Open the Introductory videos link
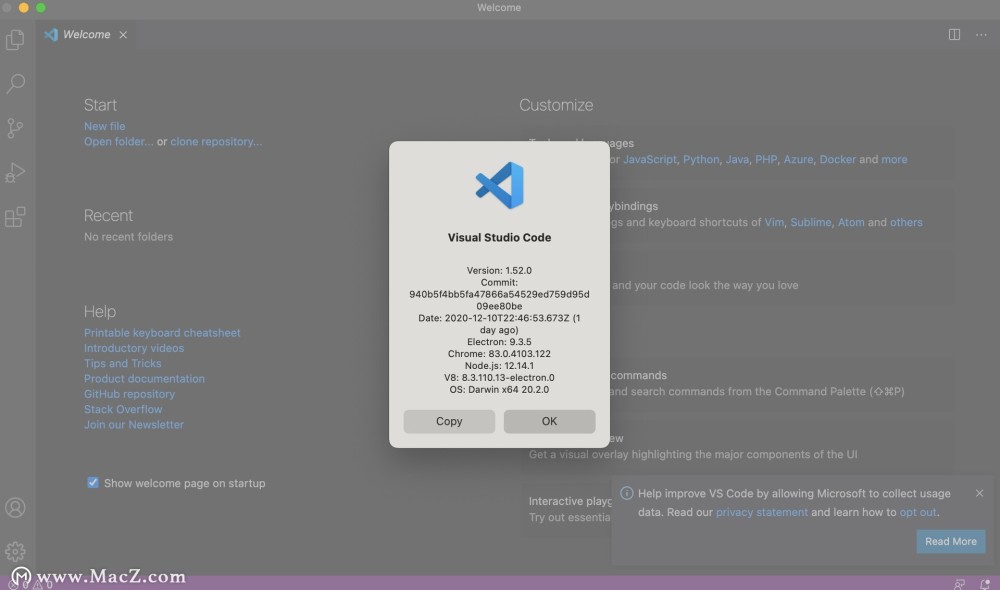Image resolution: width=1000 pixels, height=590 pixels. click(134, 348)
